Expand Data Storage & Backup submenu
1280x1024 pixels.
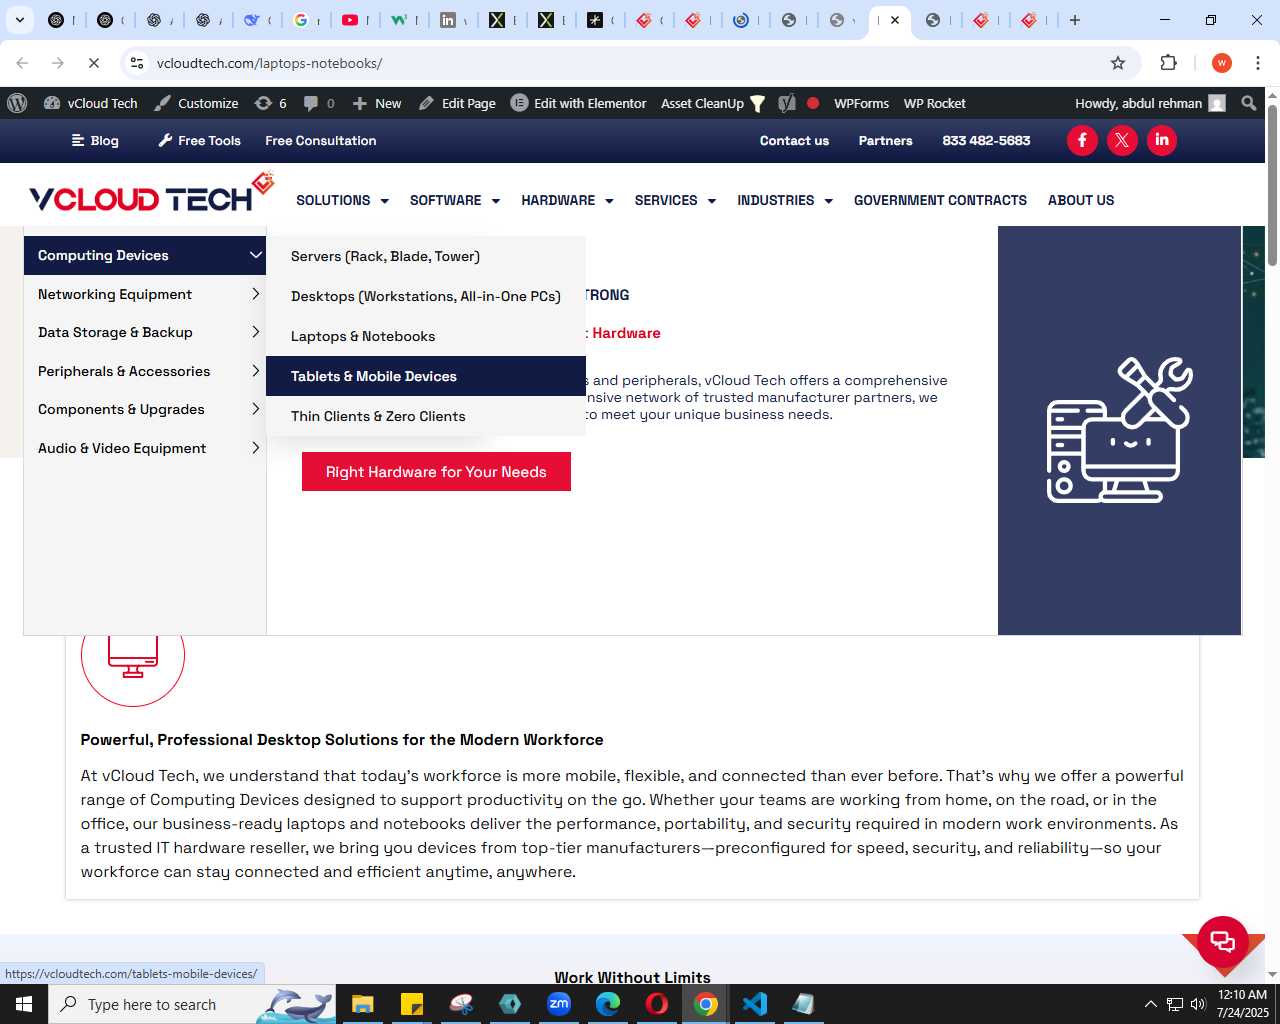coord(145,332)
